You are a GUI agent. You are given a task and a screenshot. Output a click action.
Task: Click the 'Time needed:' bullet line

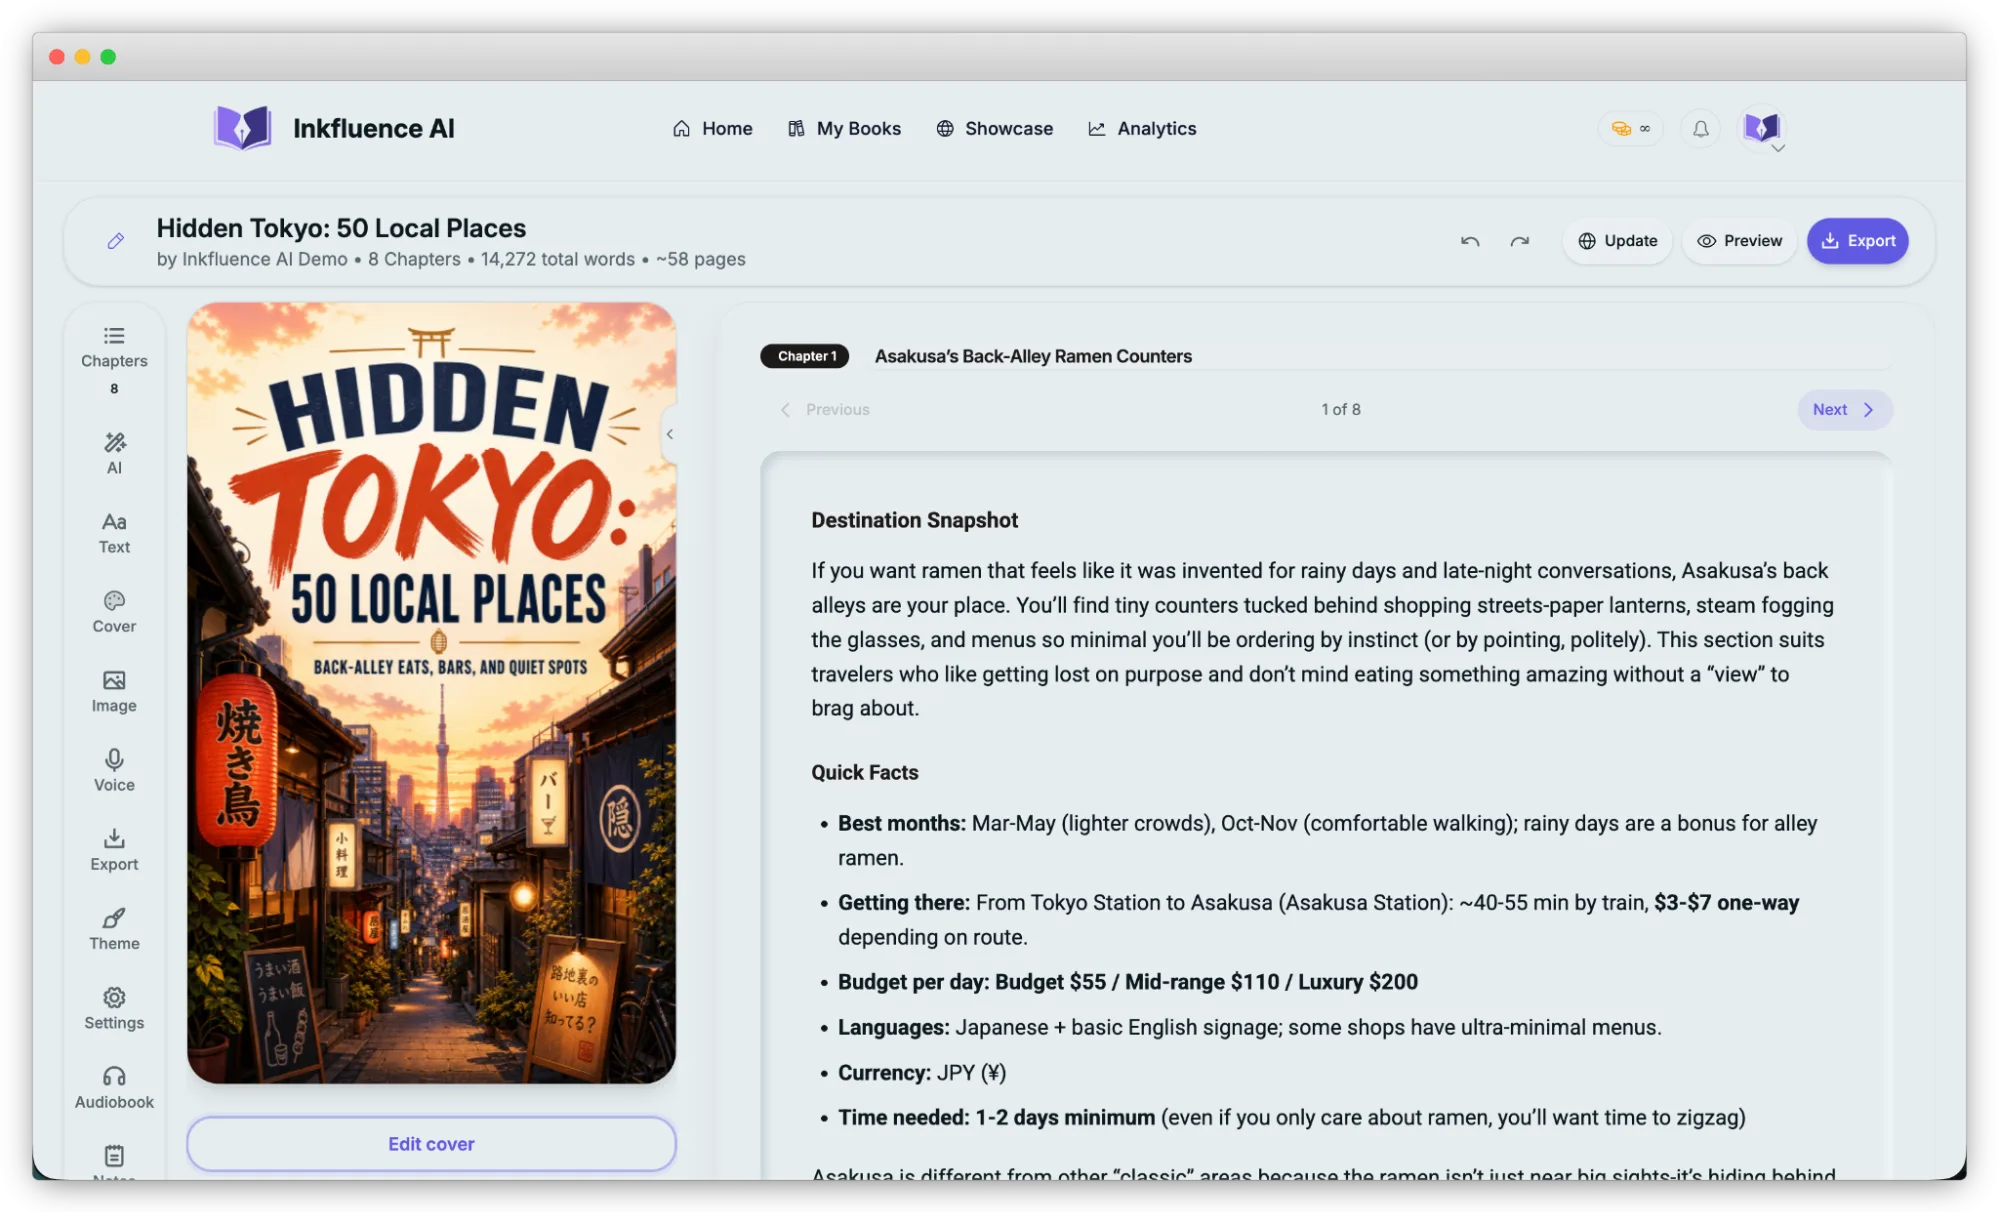point(1292,1117)
